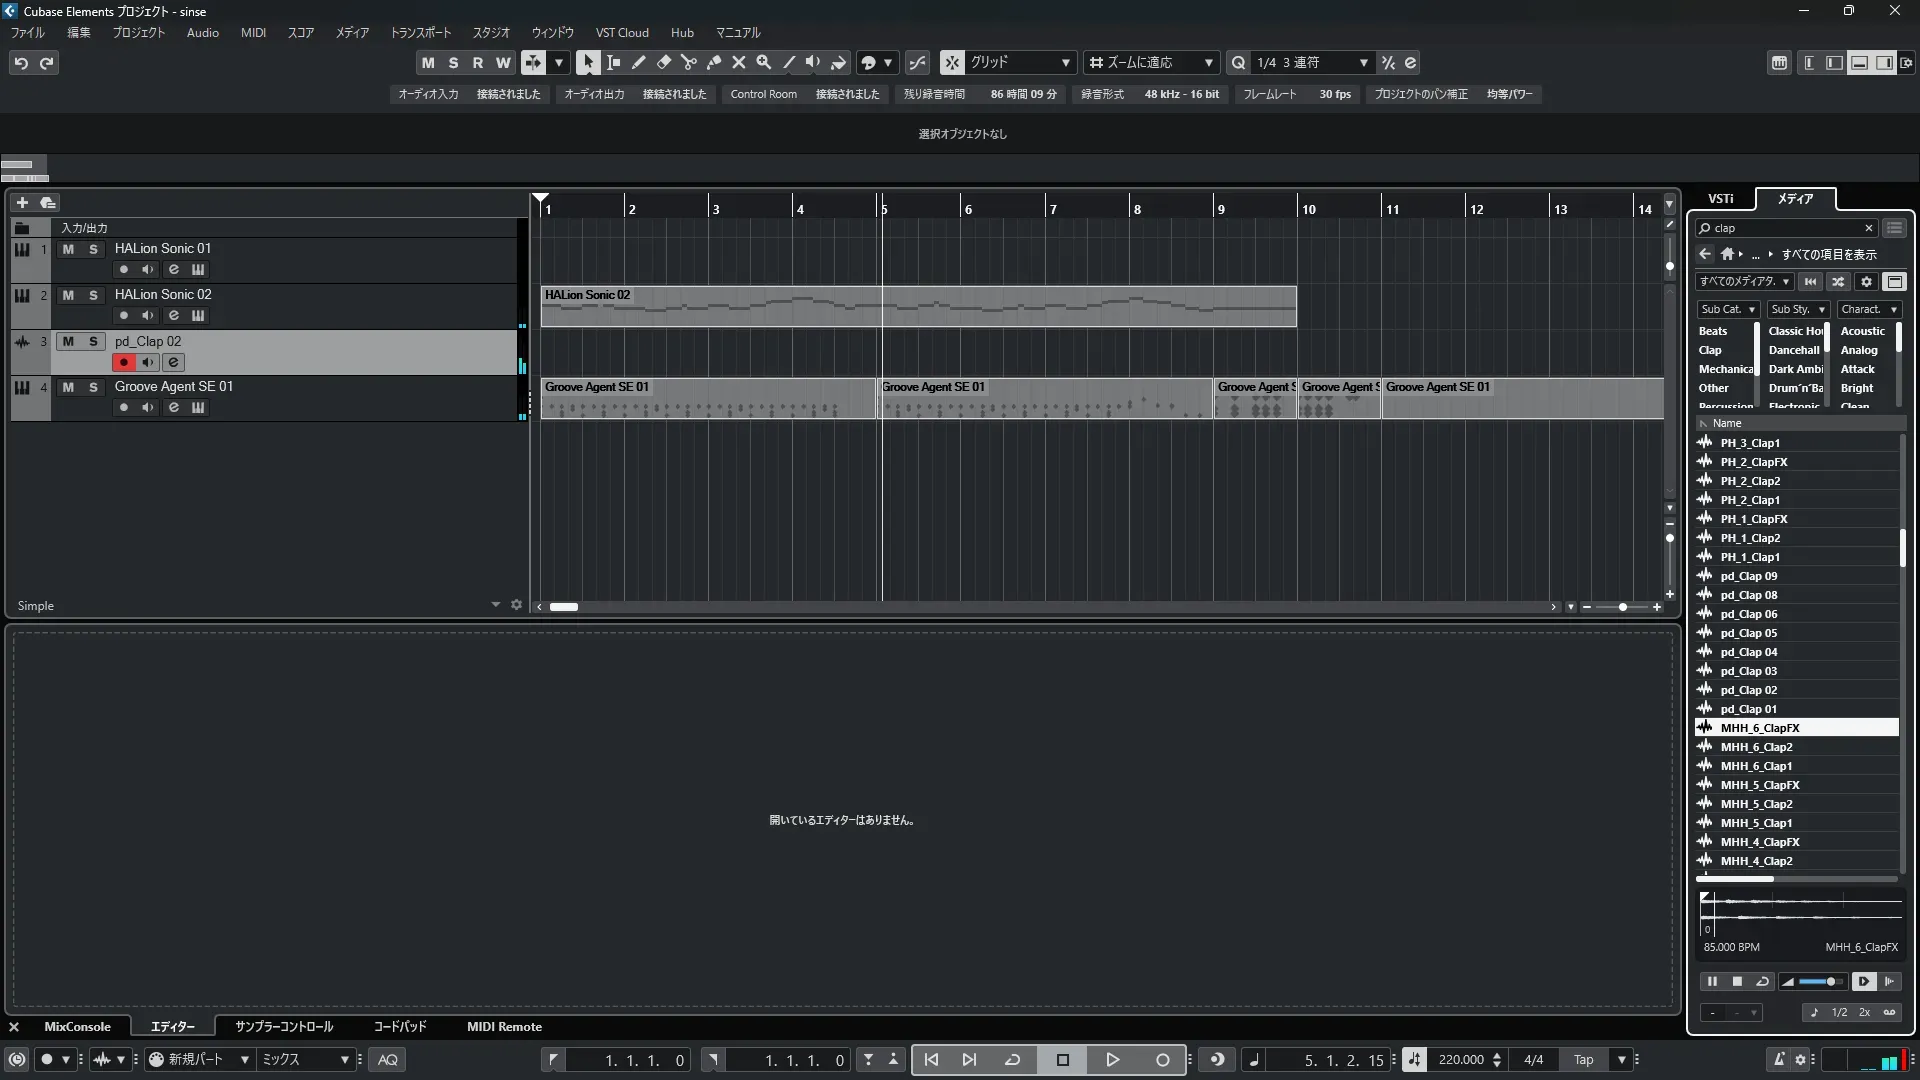1920x1080 pixels.
Task: Select MHH_5_Clap1 in media results
Action: click(x=1756, y=823)
